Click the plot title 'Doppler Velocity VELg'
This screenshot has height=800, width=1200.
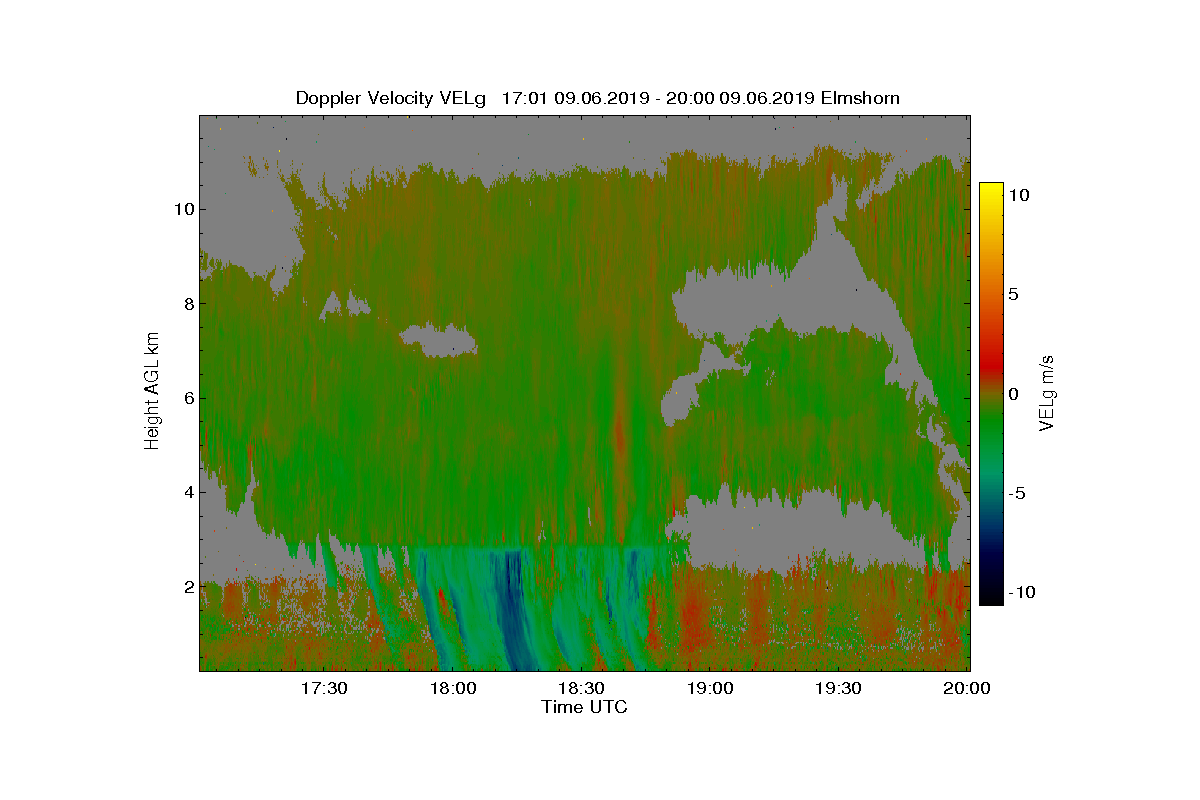tap(390, 98)
